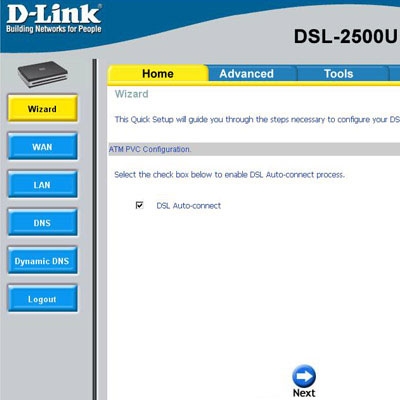This screenshot has height=400, width=400.
Task: Open the Home tab
Action: pyautogui.click(x=158, y=74)
